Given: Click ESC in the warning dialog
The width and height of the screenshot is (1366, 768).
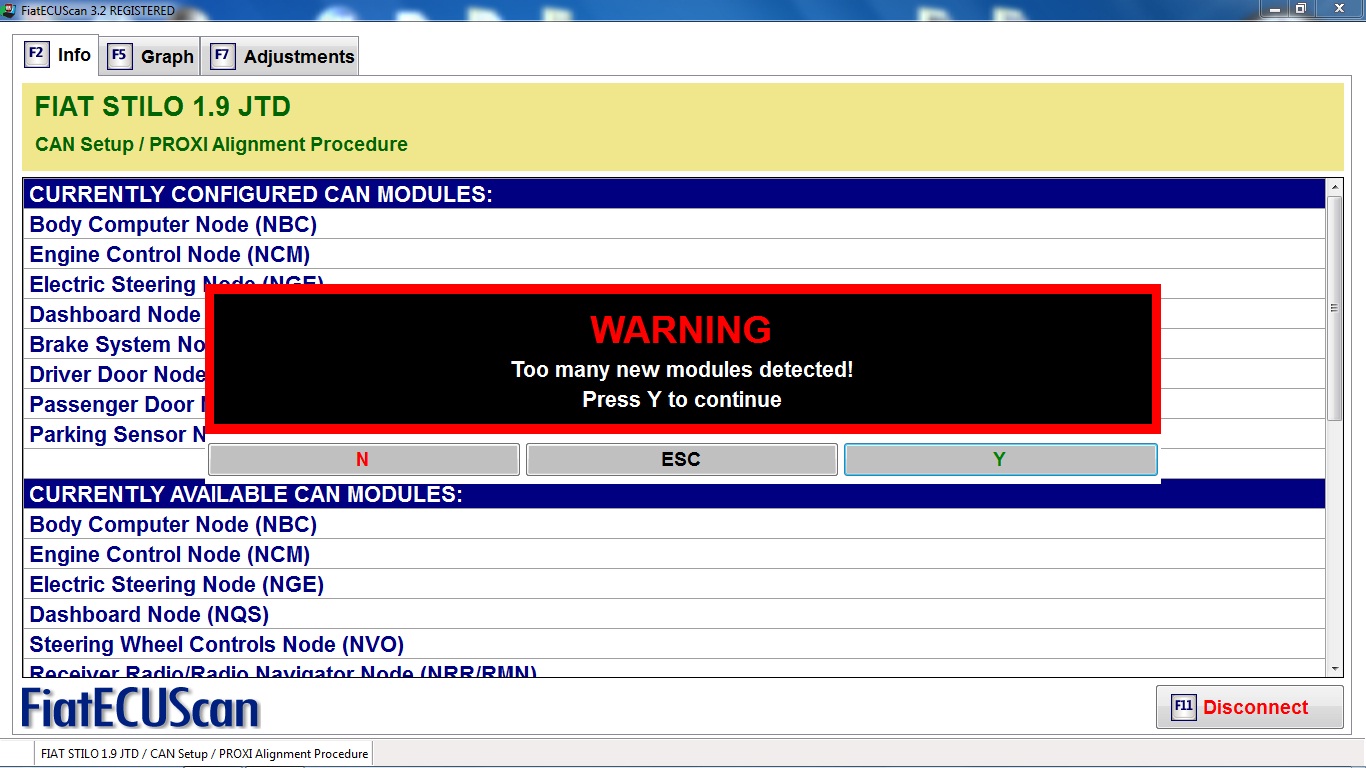Looking at the screenshot, I should (x=681, y=460).
